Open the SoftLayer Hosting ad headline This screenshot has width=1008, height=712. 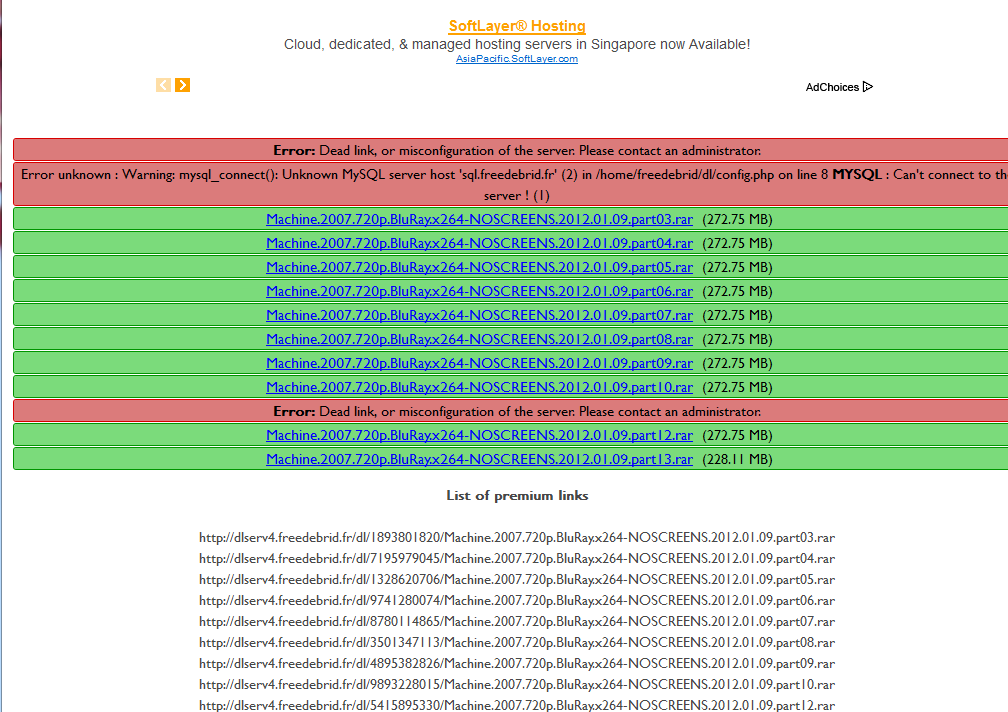(x=517, y=26)
